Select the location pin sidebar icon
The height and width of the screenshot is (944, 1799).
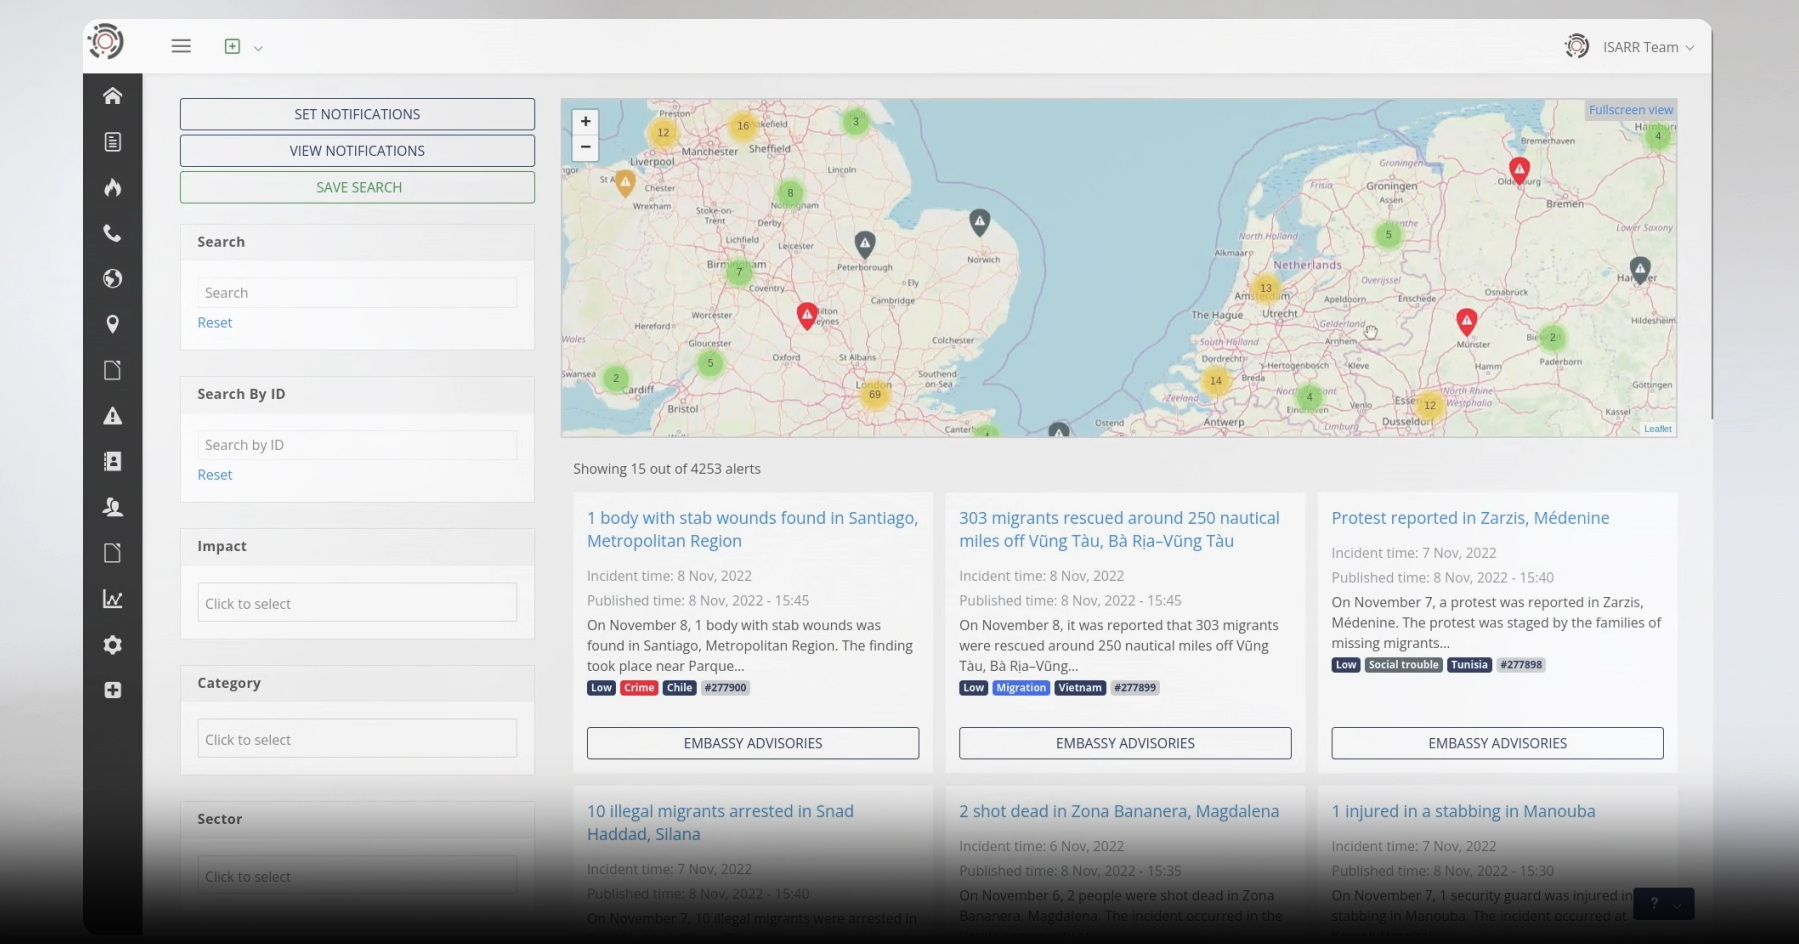pyautogui.click(x=112, y=324)
